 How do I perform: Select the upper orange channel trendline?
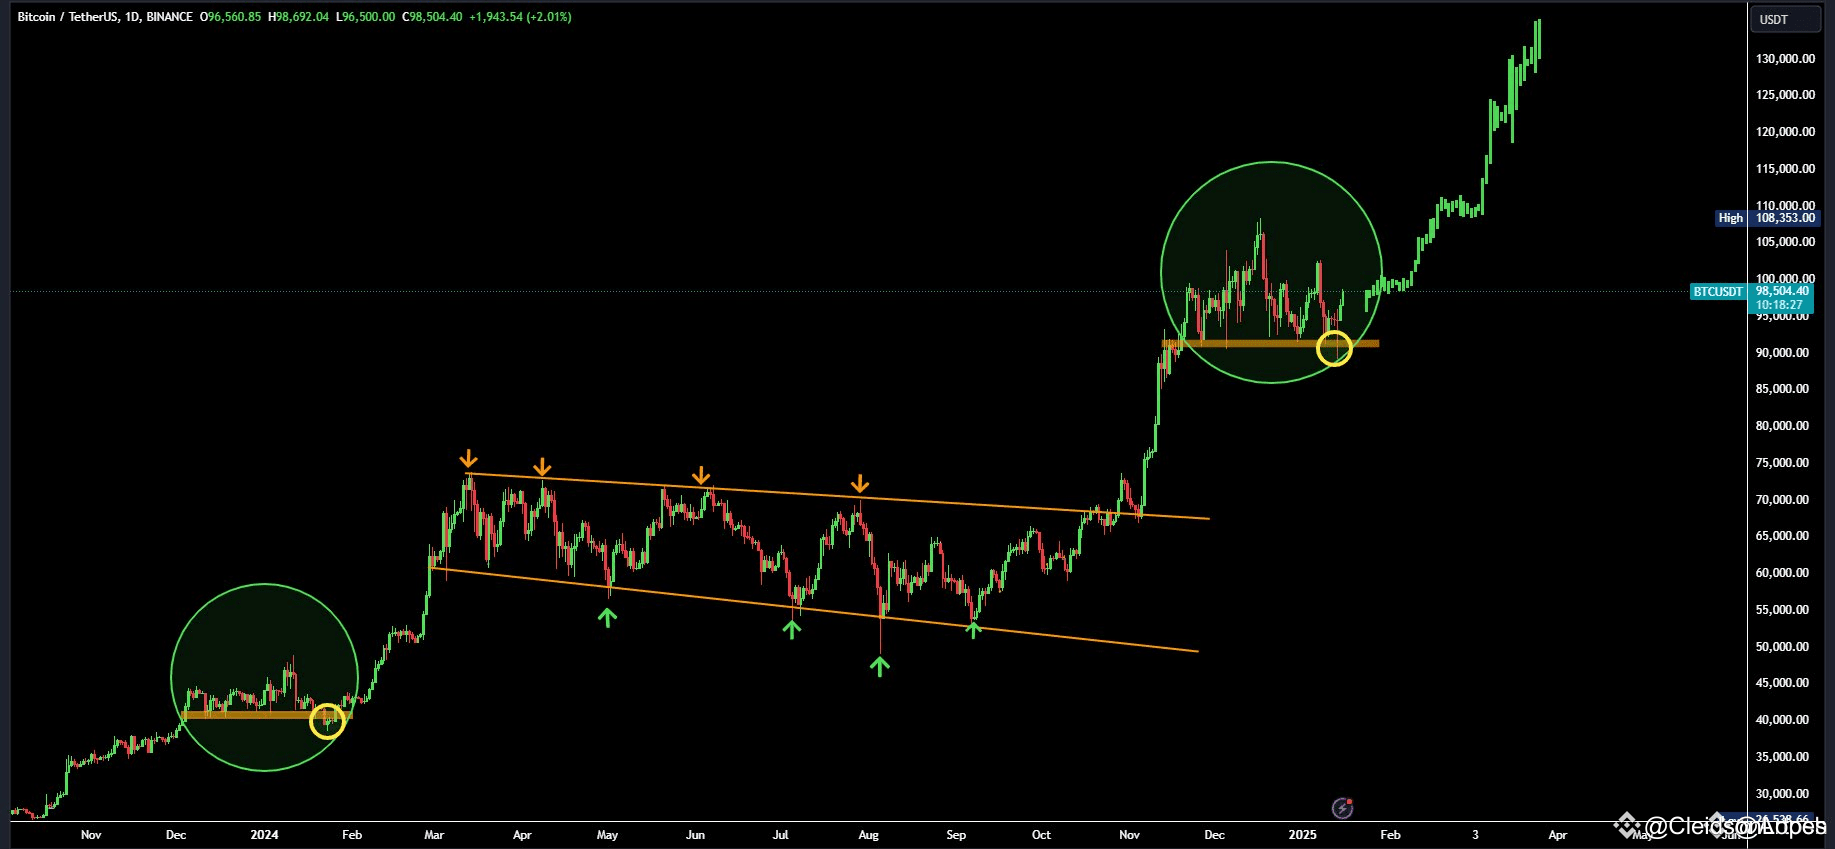838,496
